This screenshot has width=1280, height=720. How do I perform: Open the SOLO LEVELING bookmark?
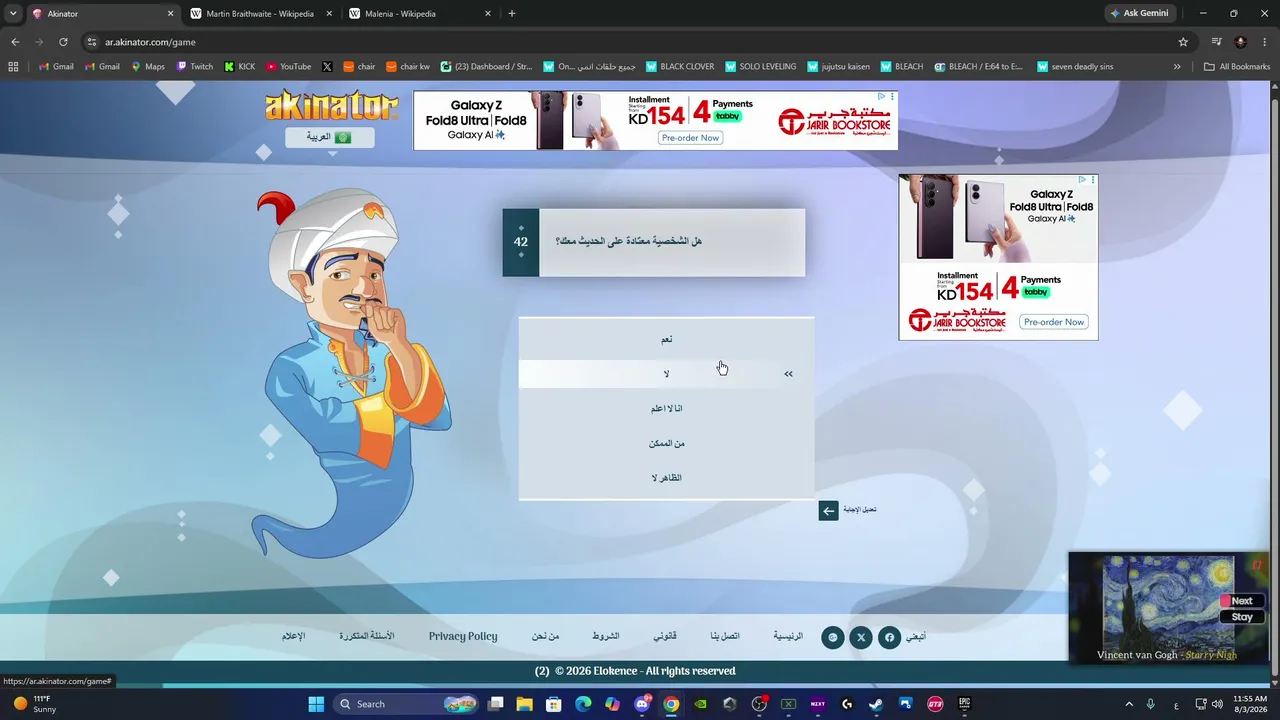(760, 67)
